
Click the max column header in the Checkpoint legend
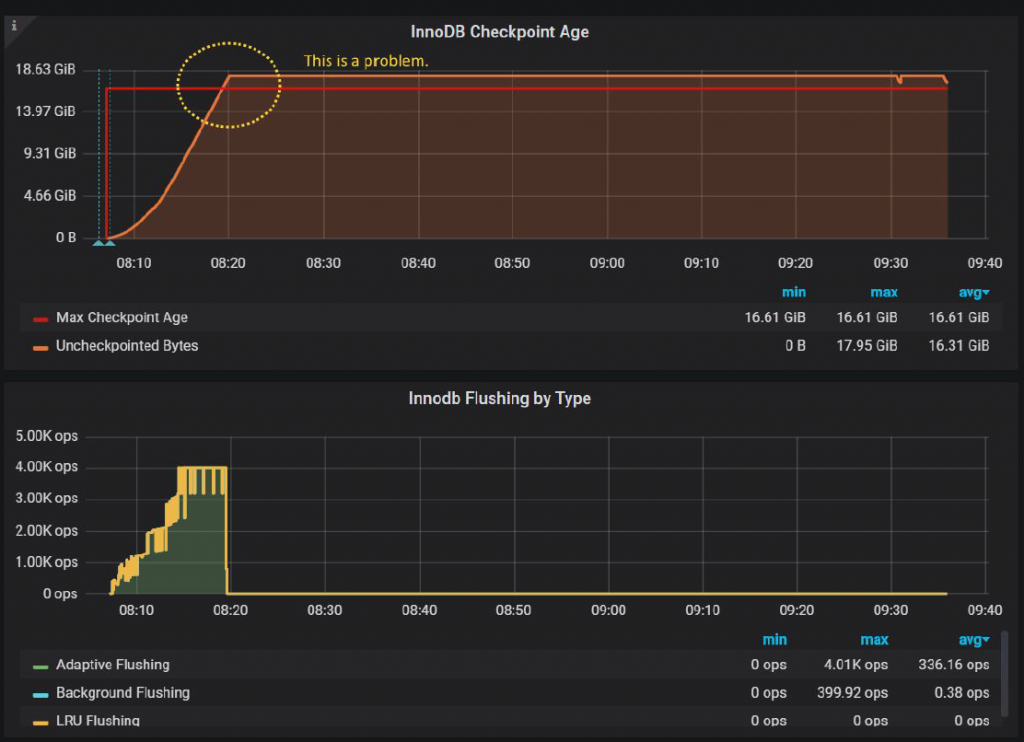click(x=883, y=292)
